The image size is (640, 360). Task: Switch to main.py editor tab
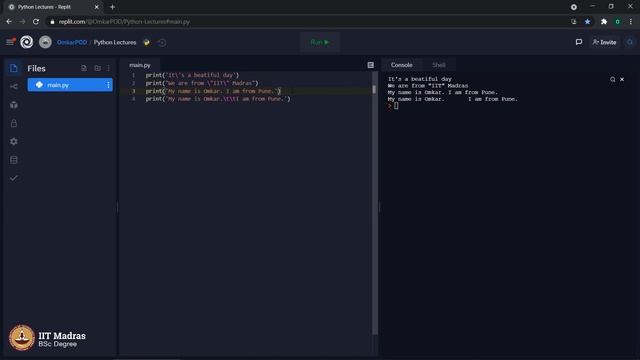pos(140,65)
